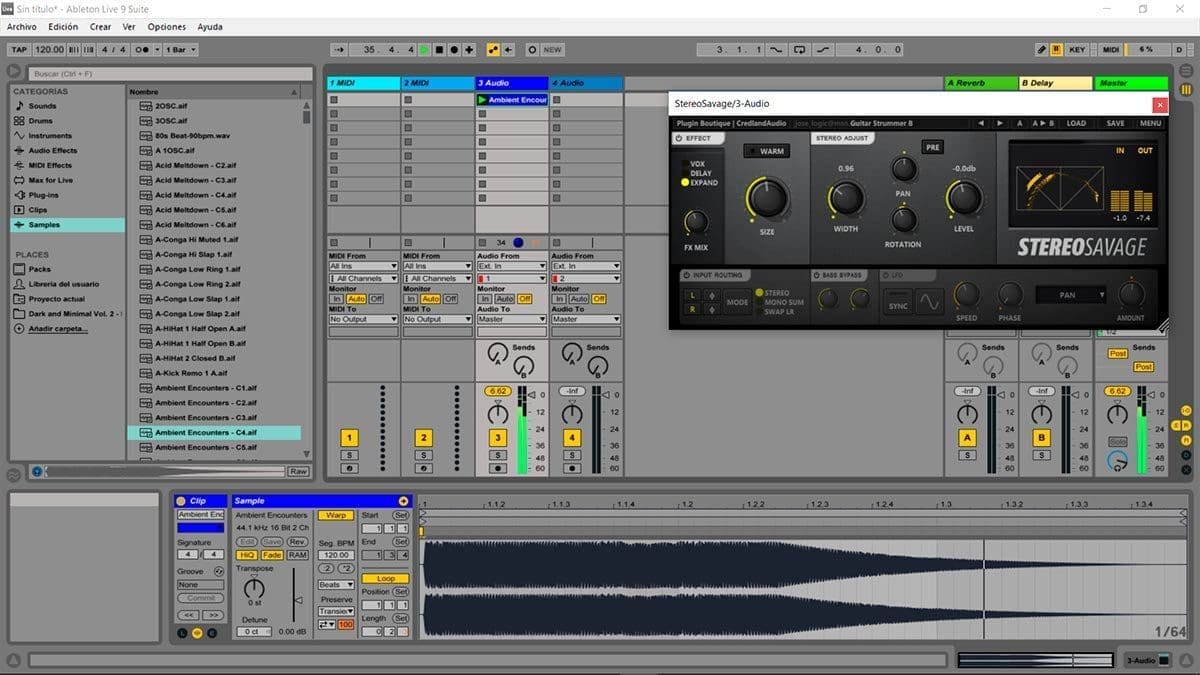Toggle the Follow button in transport
Viewport: 1200px width, 675px height.
coord(339,49)
